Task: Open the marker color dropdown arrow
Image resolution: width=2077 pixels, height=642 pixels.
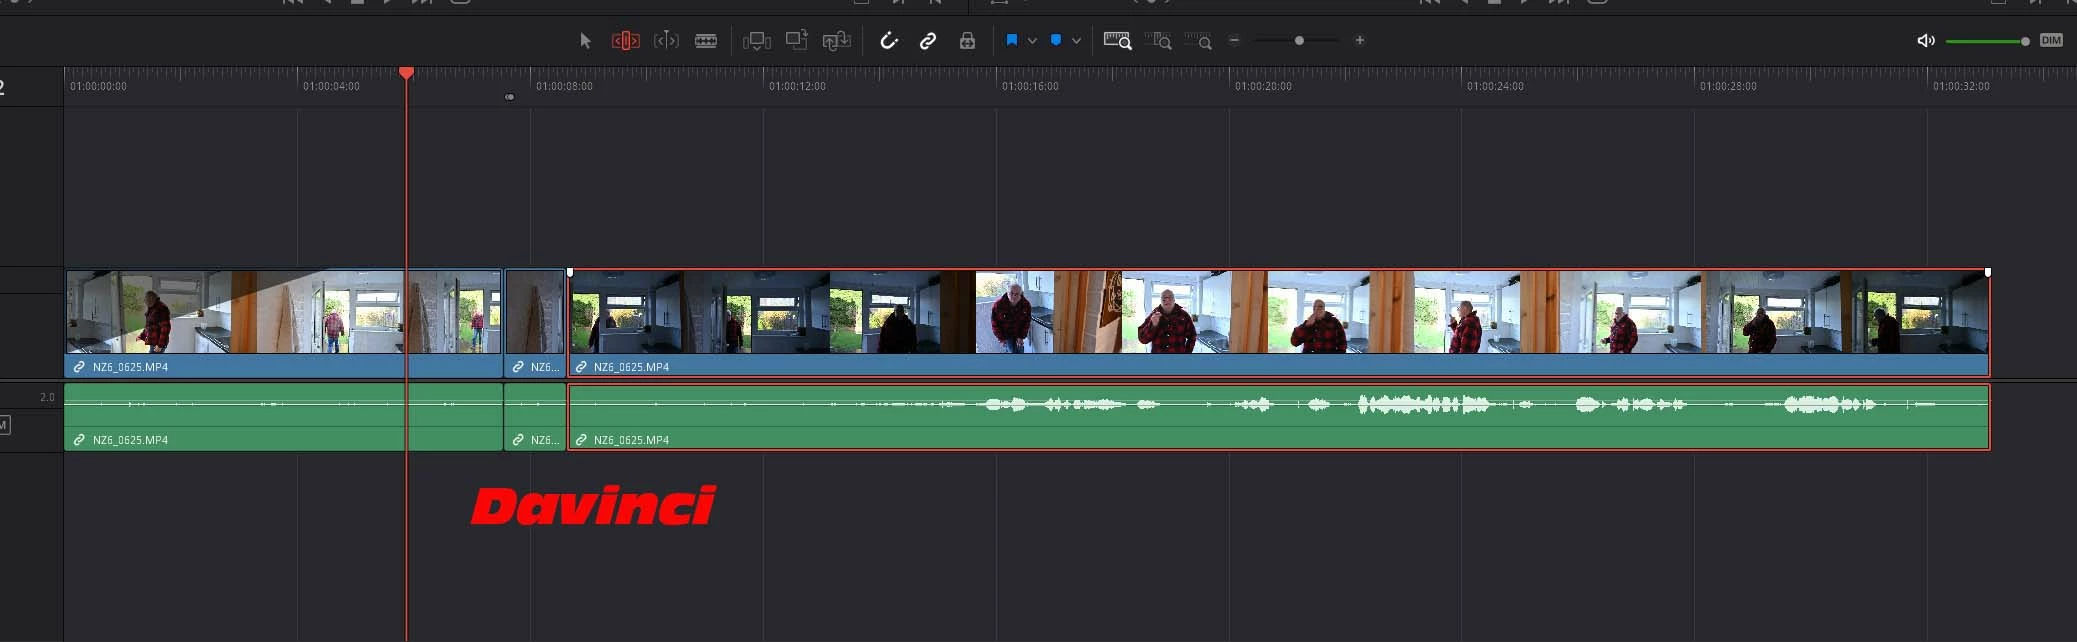Action: [1076, 41]
